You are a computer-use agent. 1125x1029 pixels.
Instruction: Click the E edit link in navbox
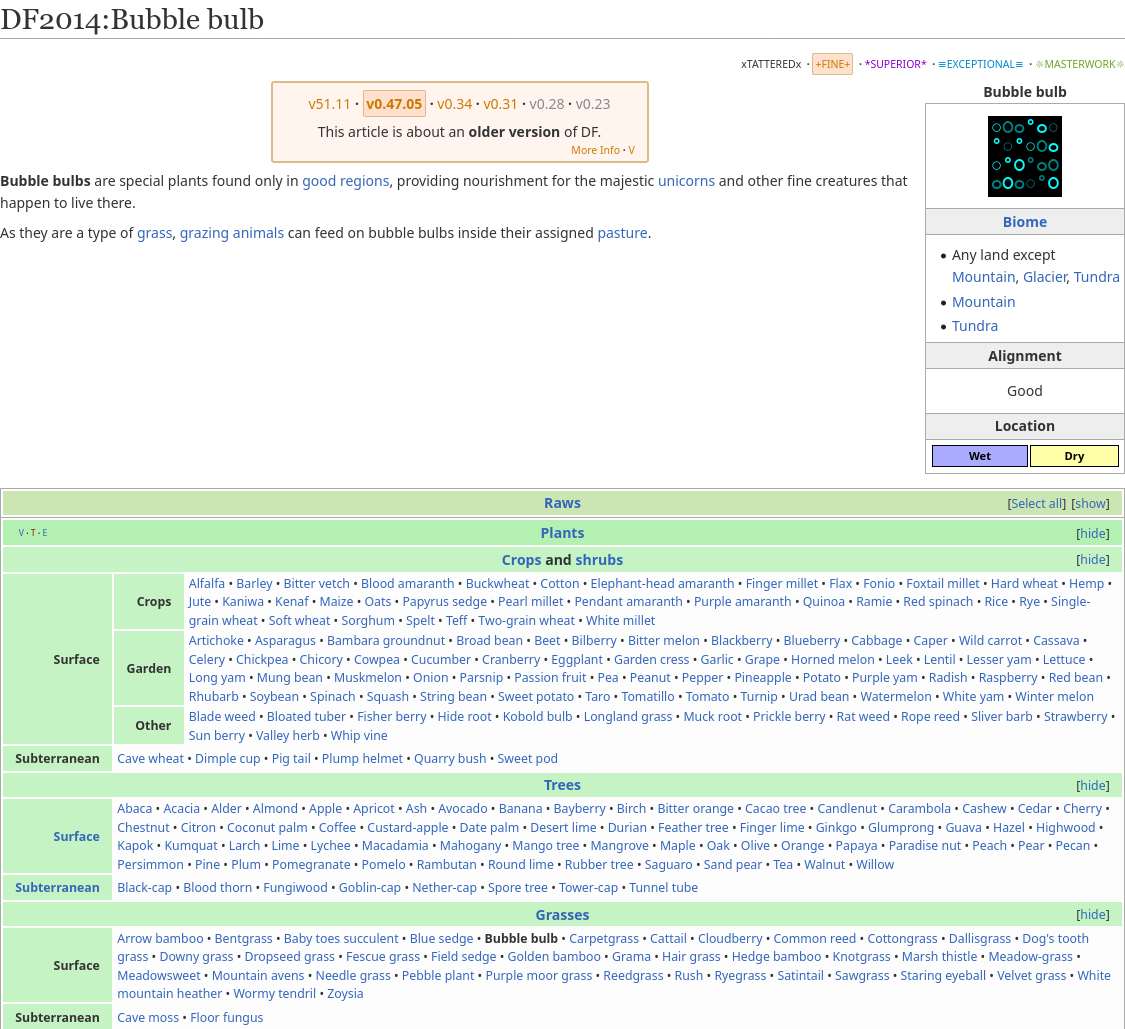point(44,532)
